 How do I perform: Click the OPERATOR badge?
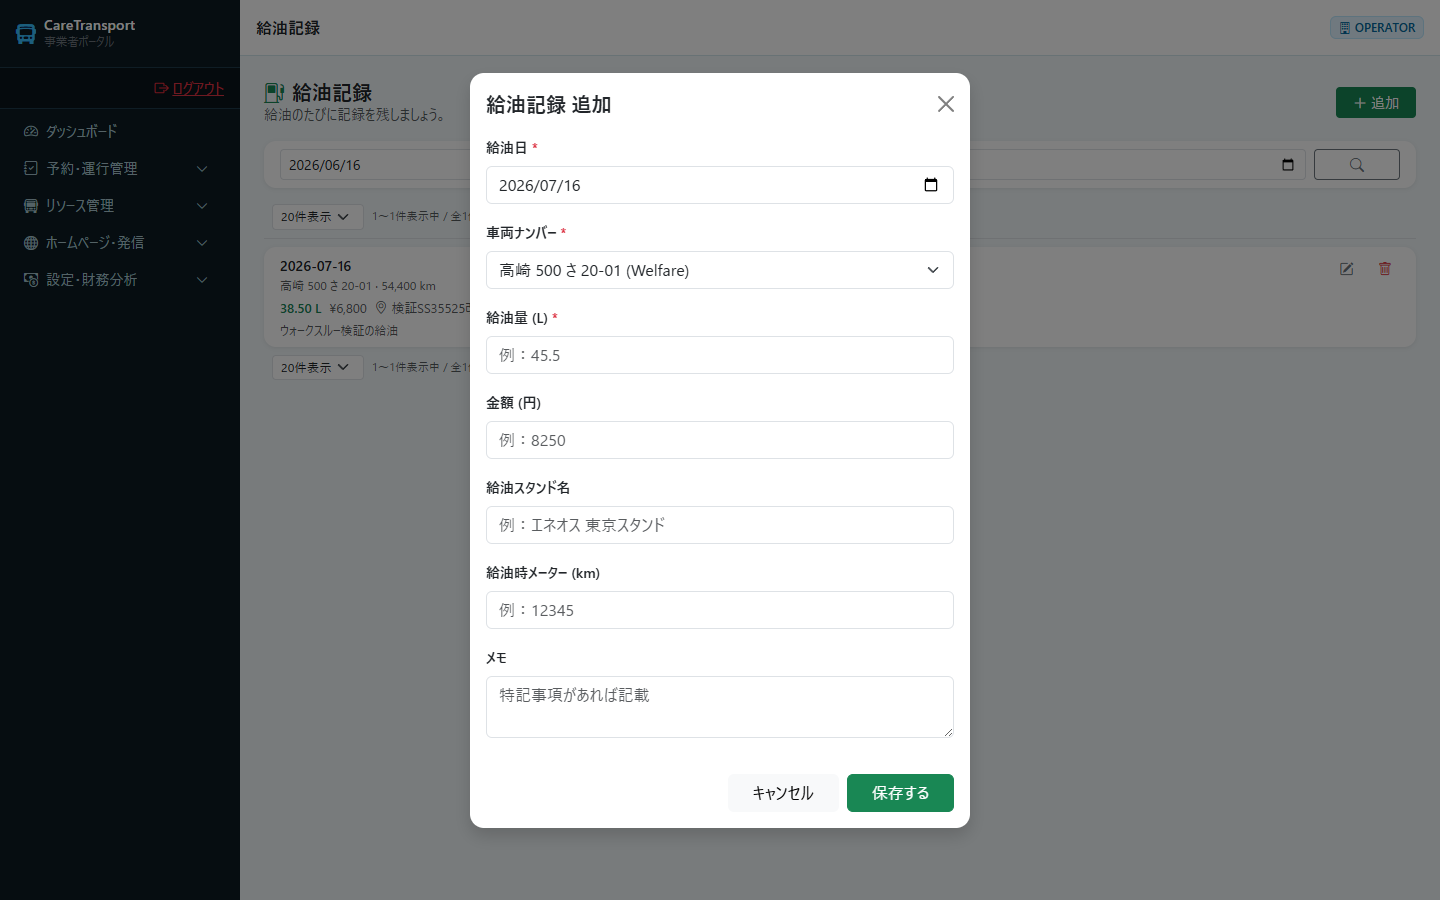1377,28
